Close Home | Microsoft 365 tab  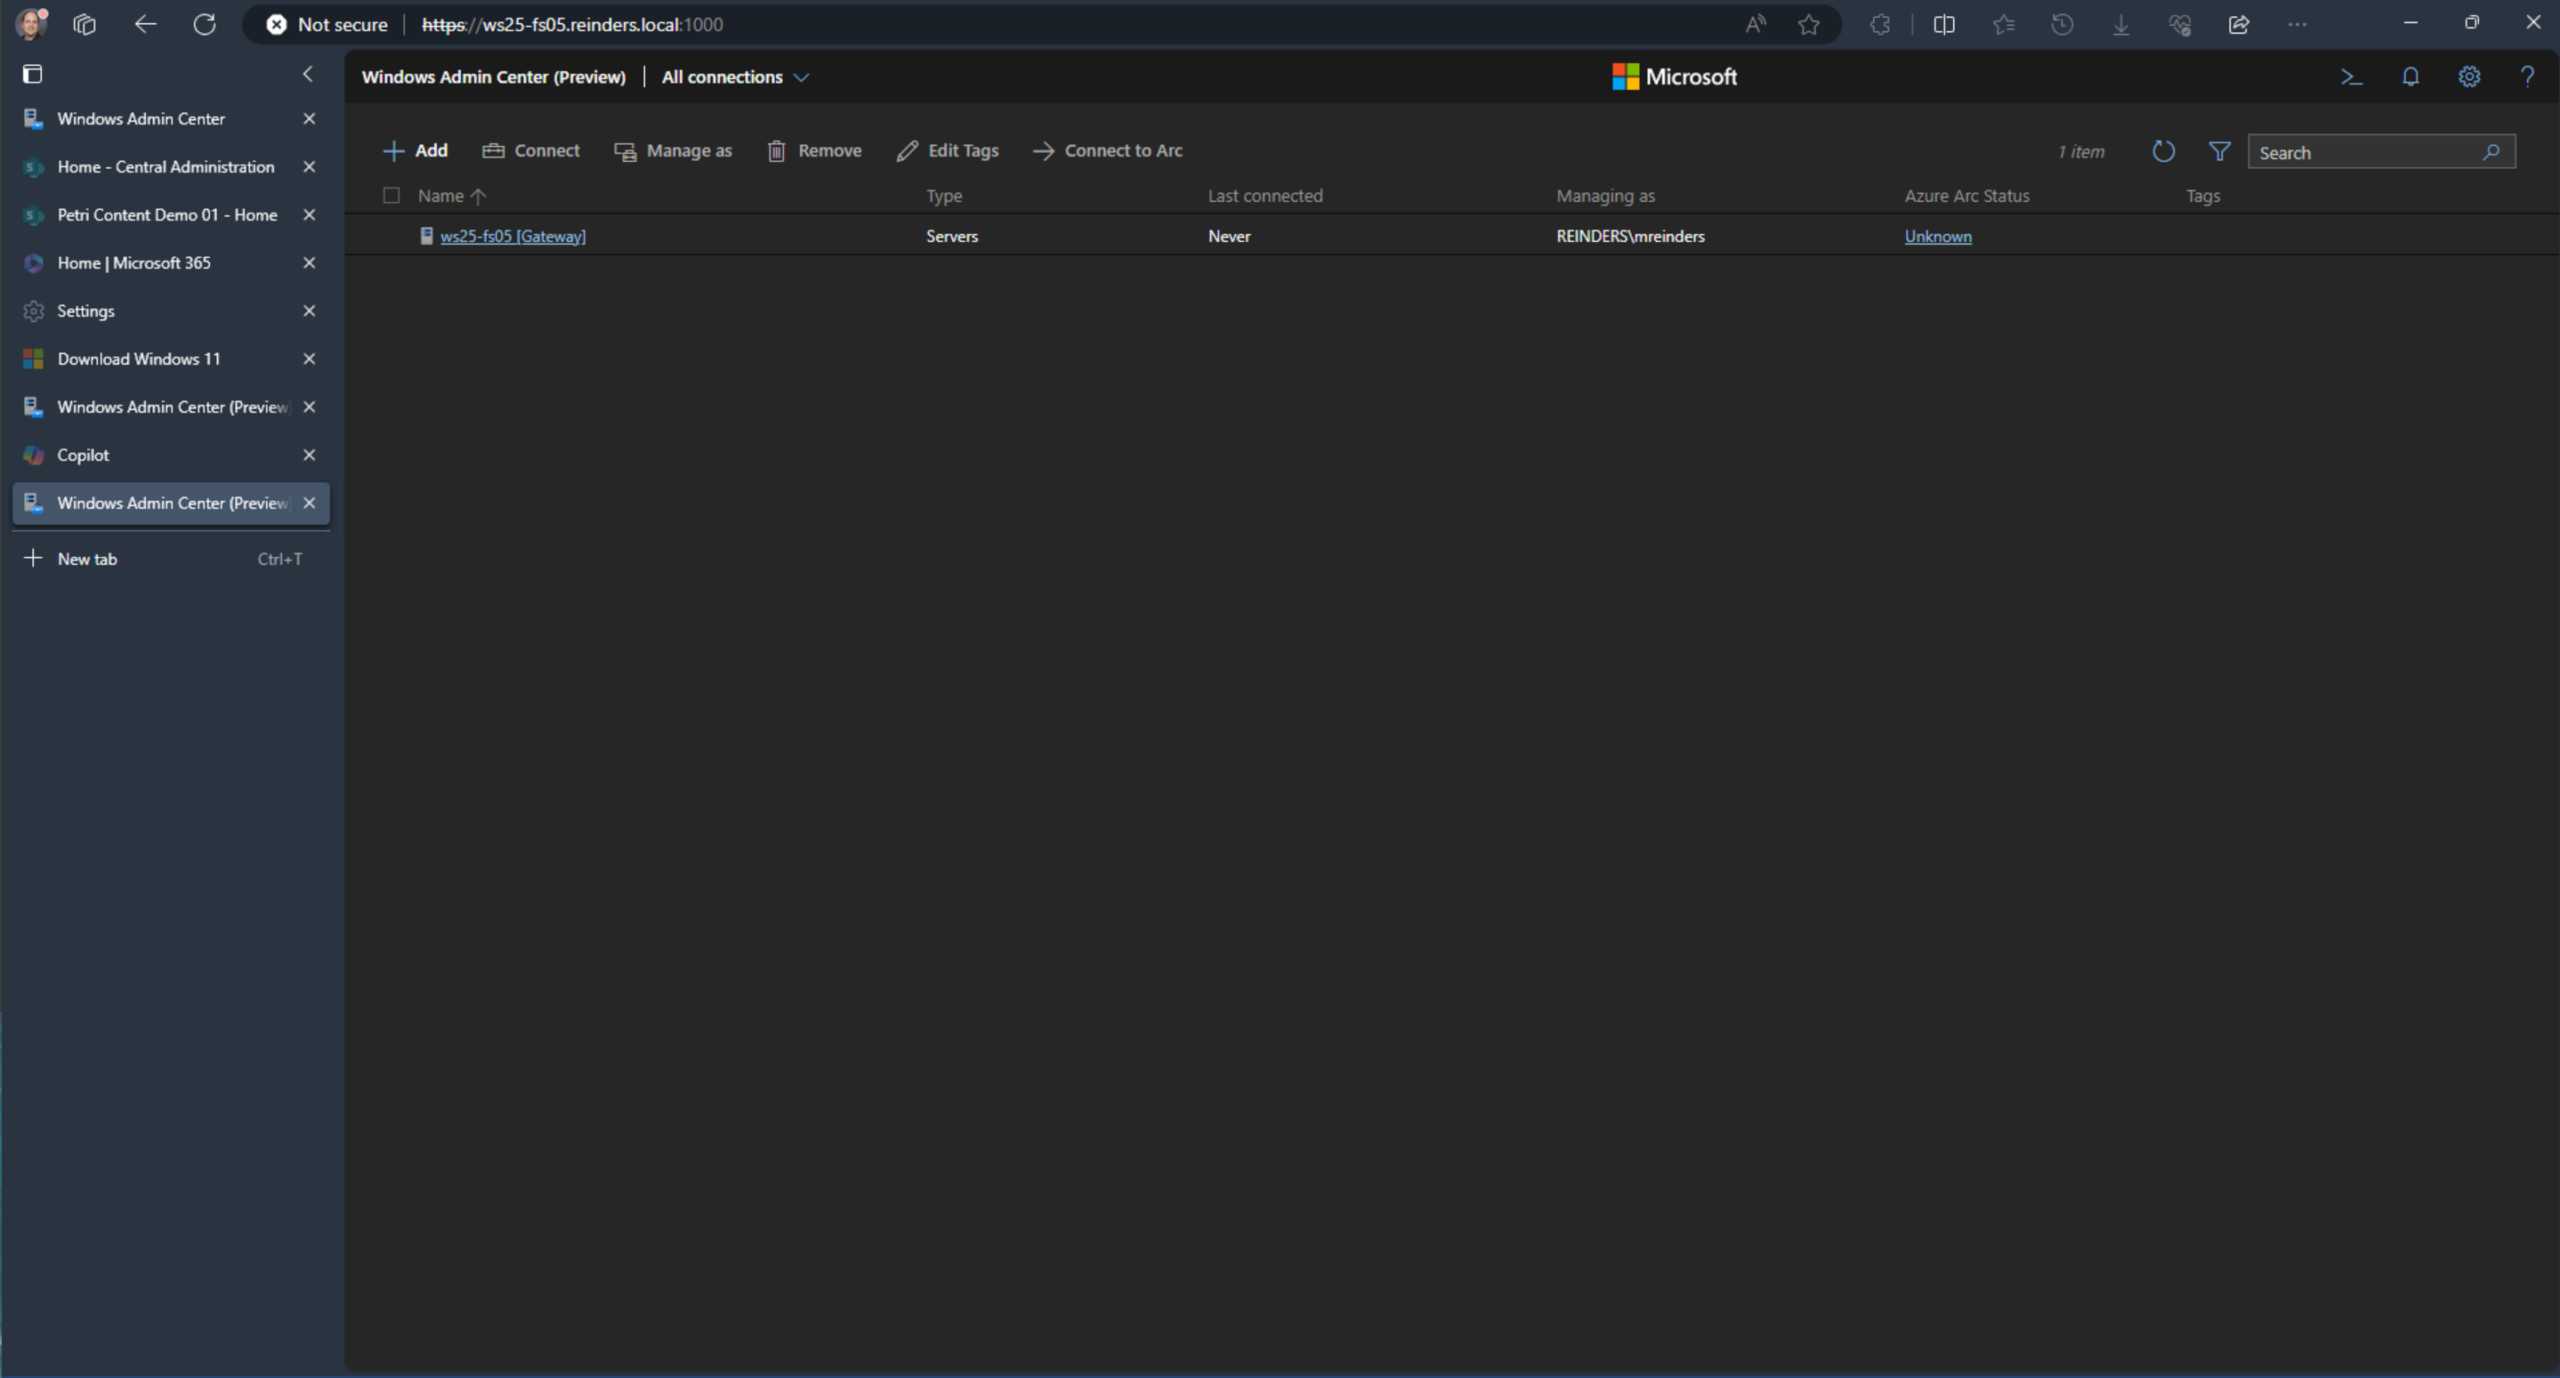coord(309,263)
